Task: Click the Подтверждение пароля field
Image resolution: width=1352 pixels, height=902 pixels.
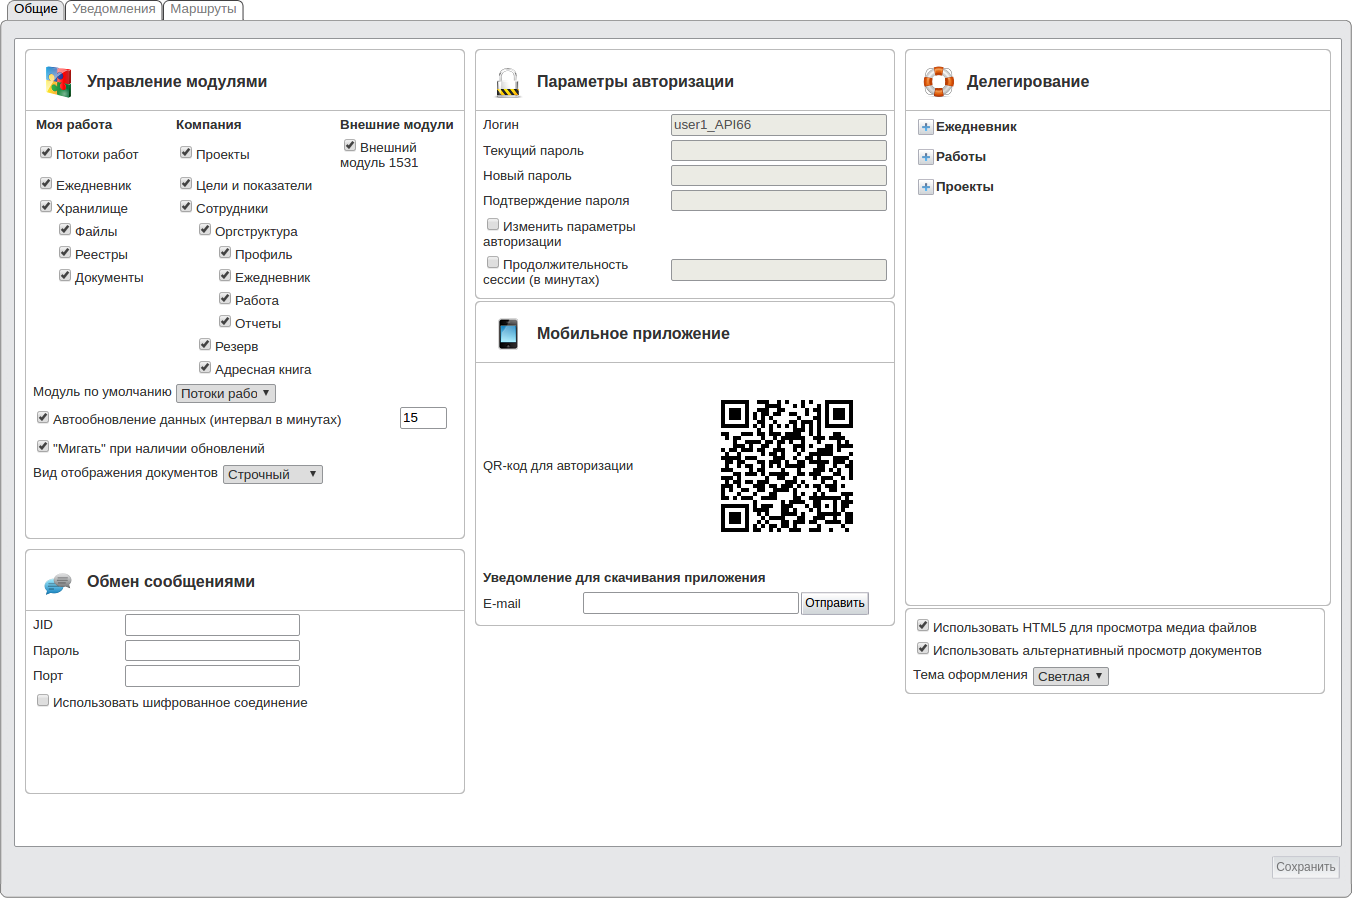Action: coord(779,200)
